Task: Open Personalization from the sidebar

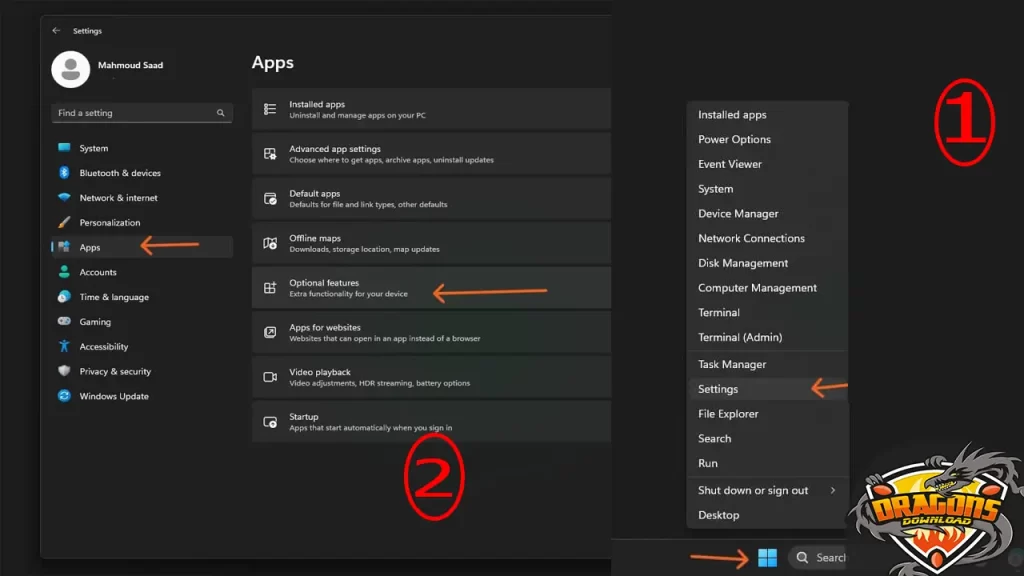Action: click(110, 223)
